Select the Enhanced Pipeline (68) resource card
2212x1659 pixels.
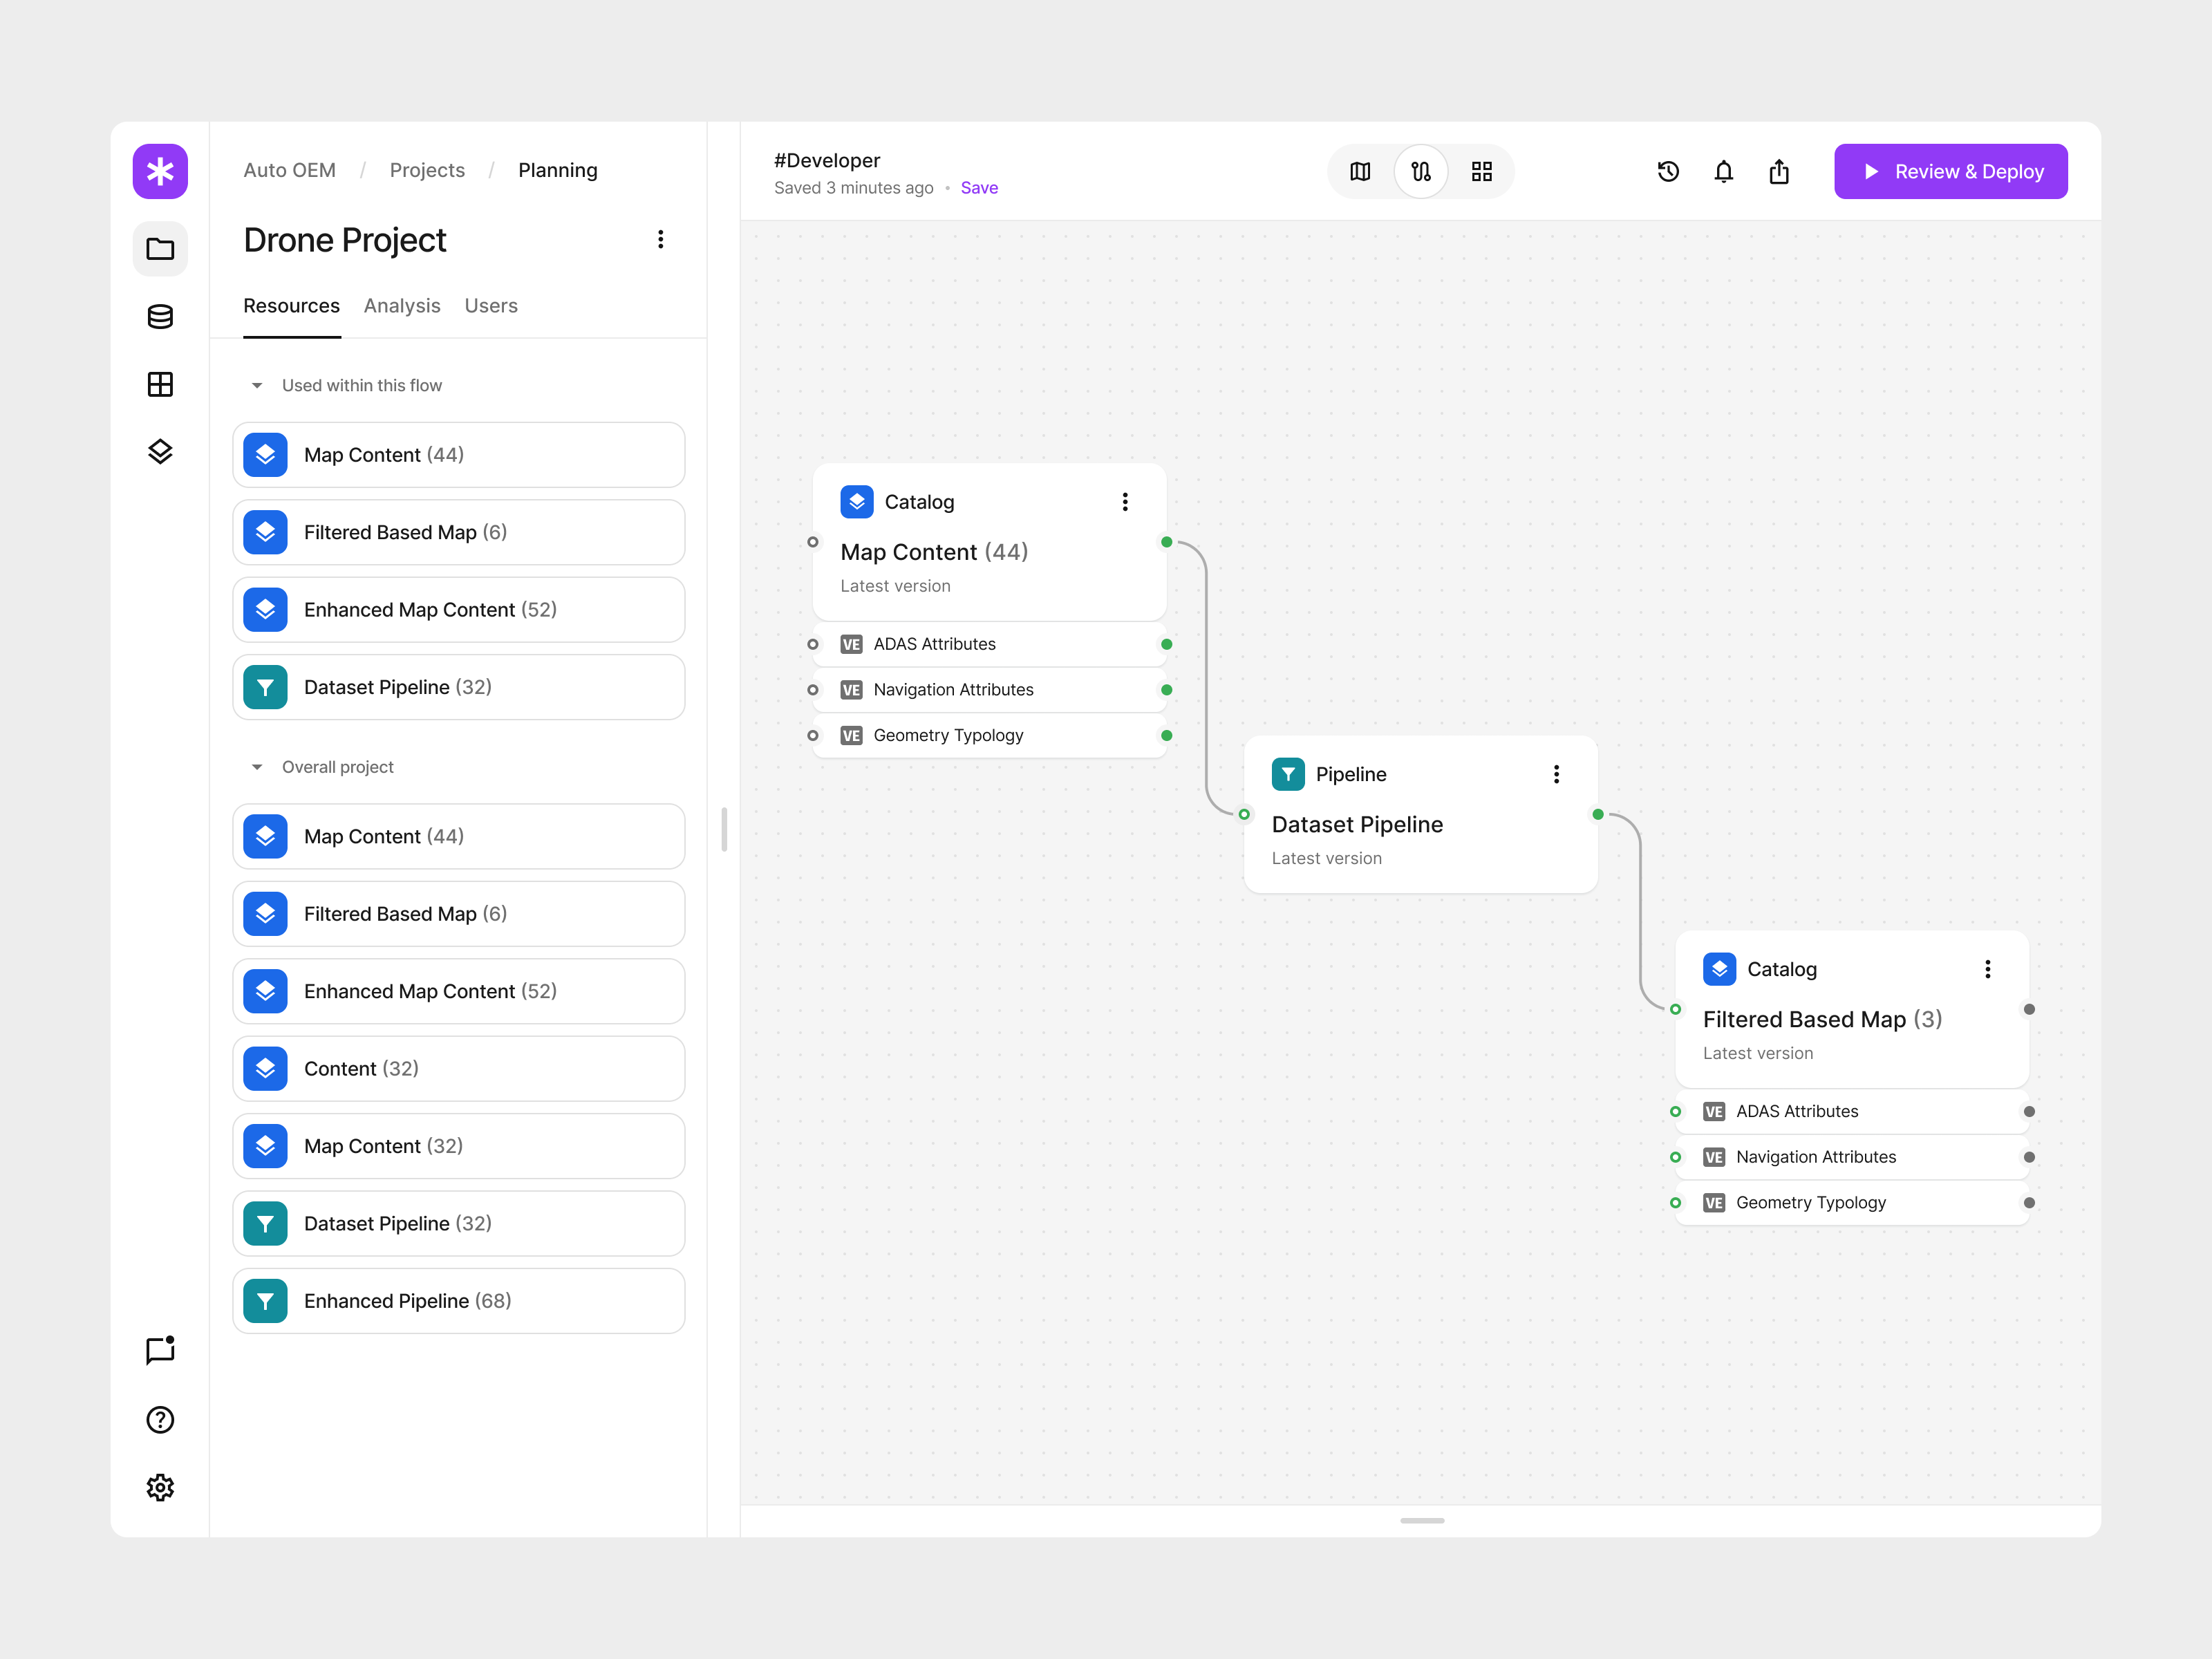coord(458,1300)
